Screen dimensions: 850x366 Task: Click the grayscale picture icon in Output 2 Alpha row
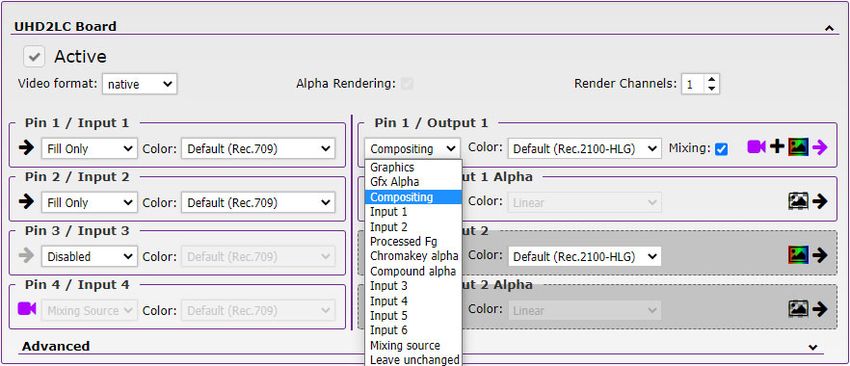(798, 309)
